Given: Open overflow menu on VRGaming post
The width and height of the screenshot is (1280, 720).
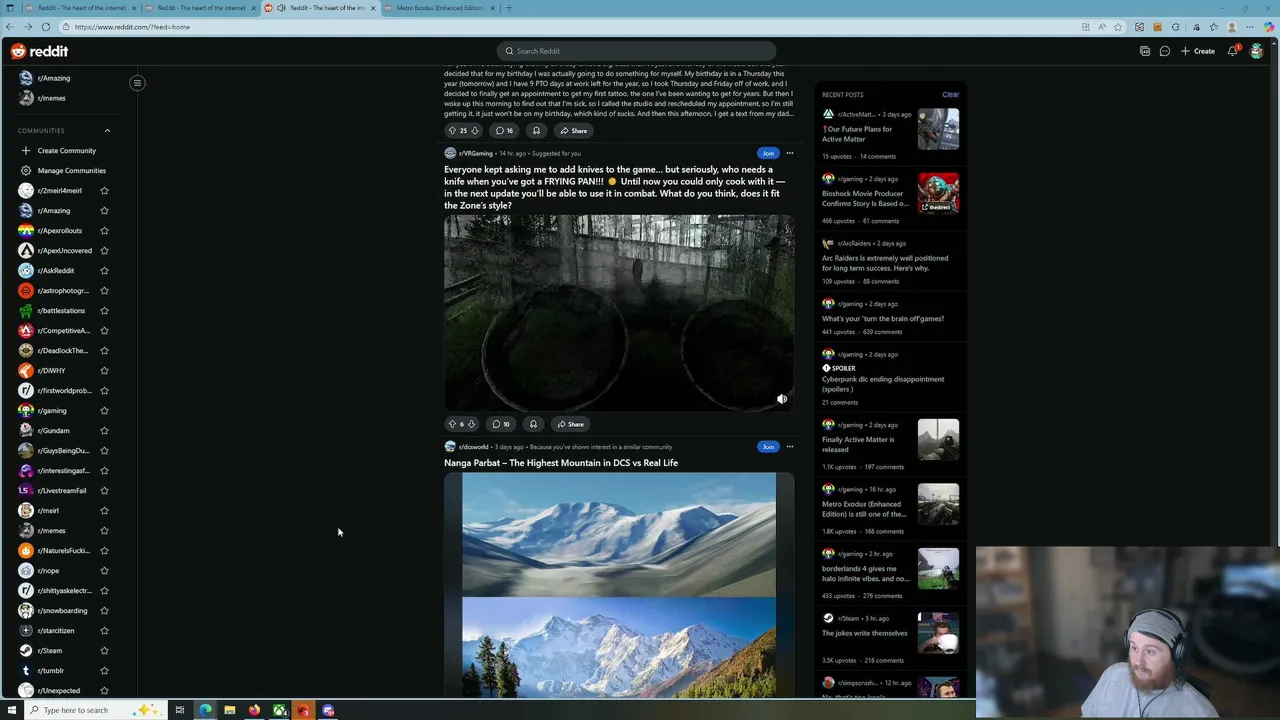Looking at the screenshot, I should [789, 153].
